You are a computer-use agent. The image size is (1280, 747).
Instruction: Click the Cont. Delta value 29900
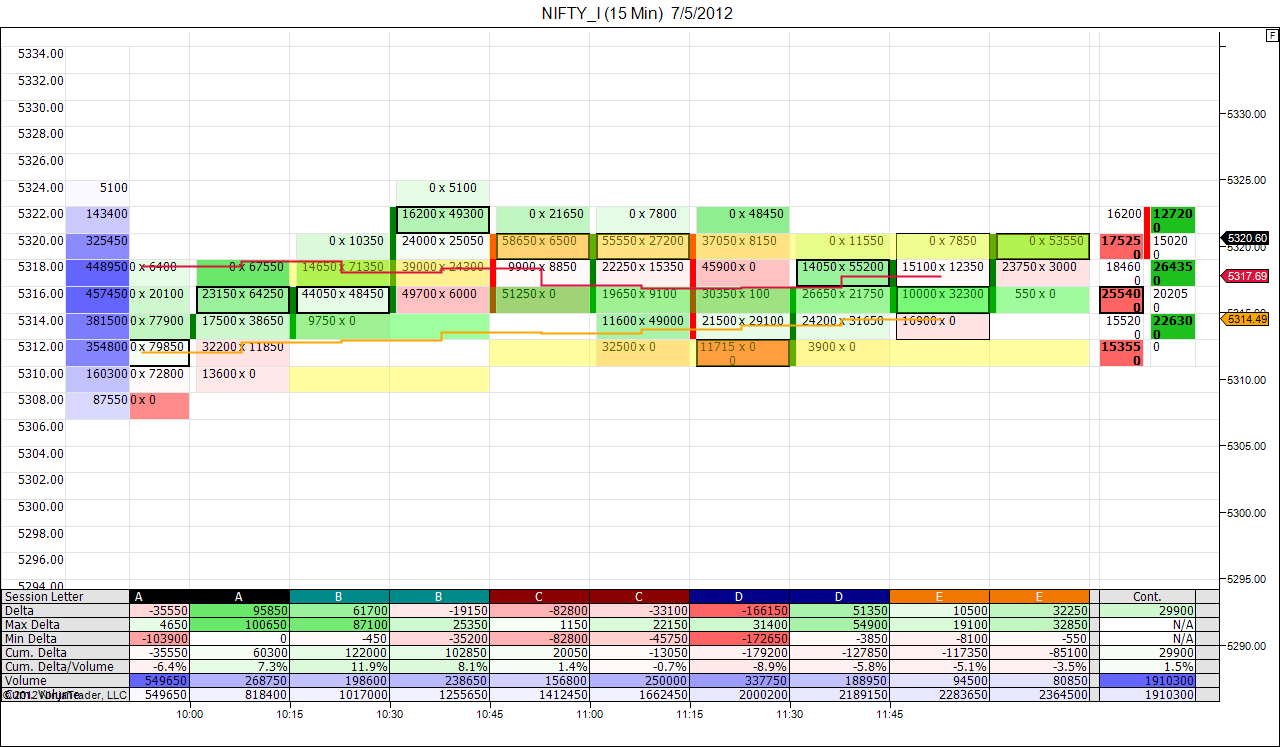tap(1147, 611)
